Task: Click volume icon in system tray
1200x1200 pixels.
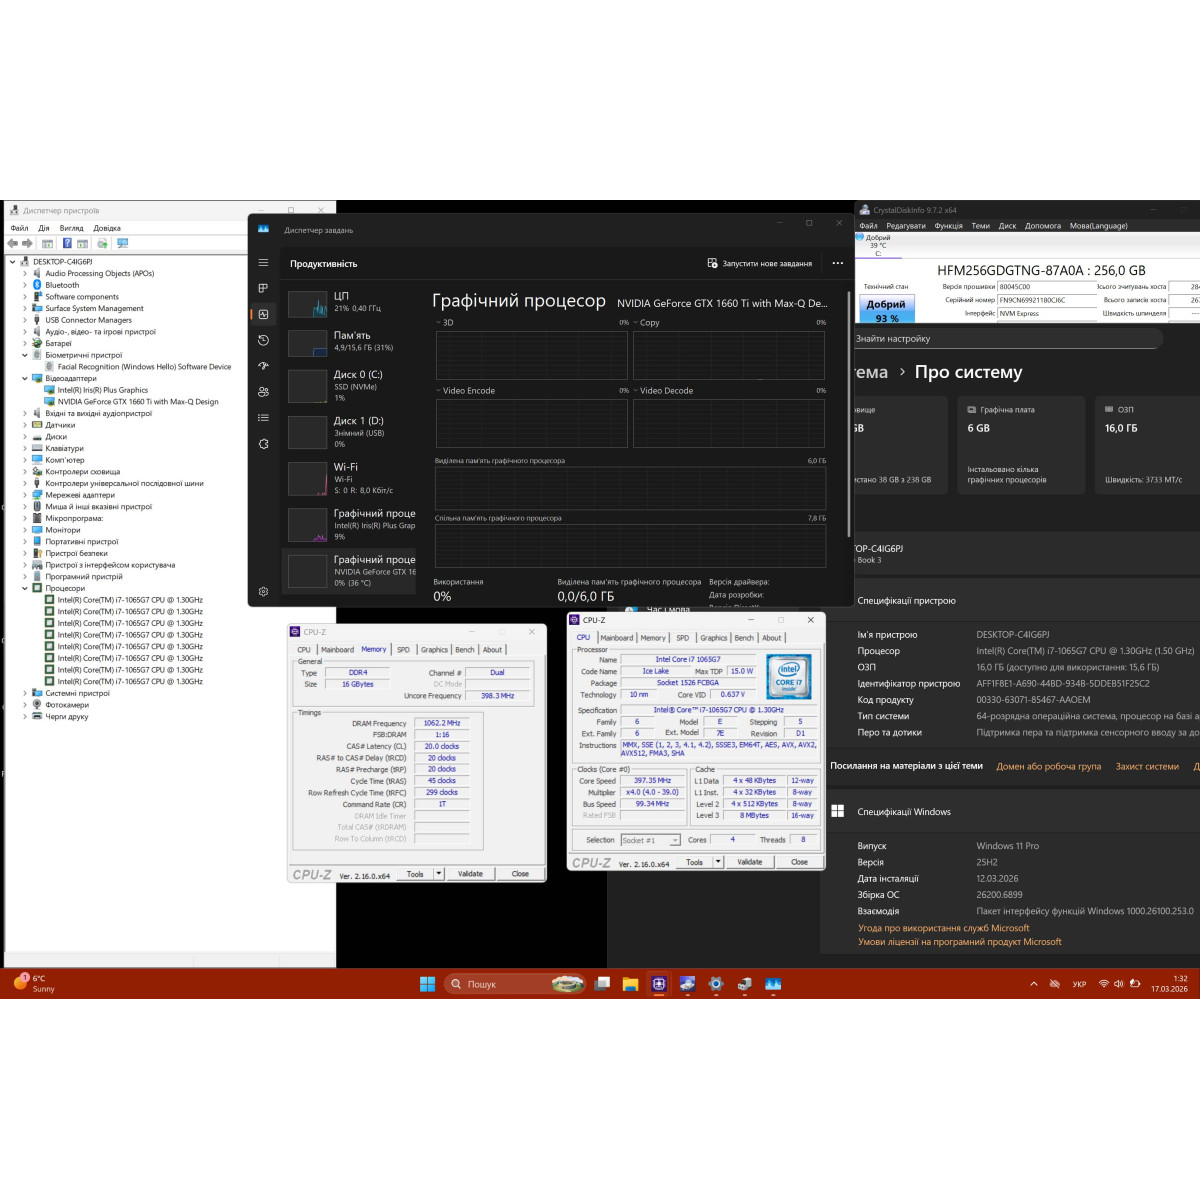Action: point(1119,984)
